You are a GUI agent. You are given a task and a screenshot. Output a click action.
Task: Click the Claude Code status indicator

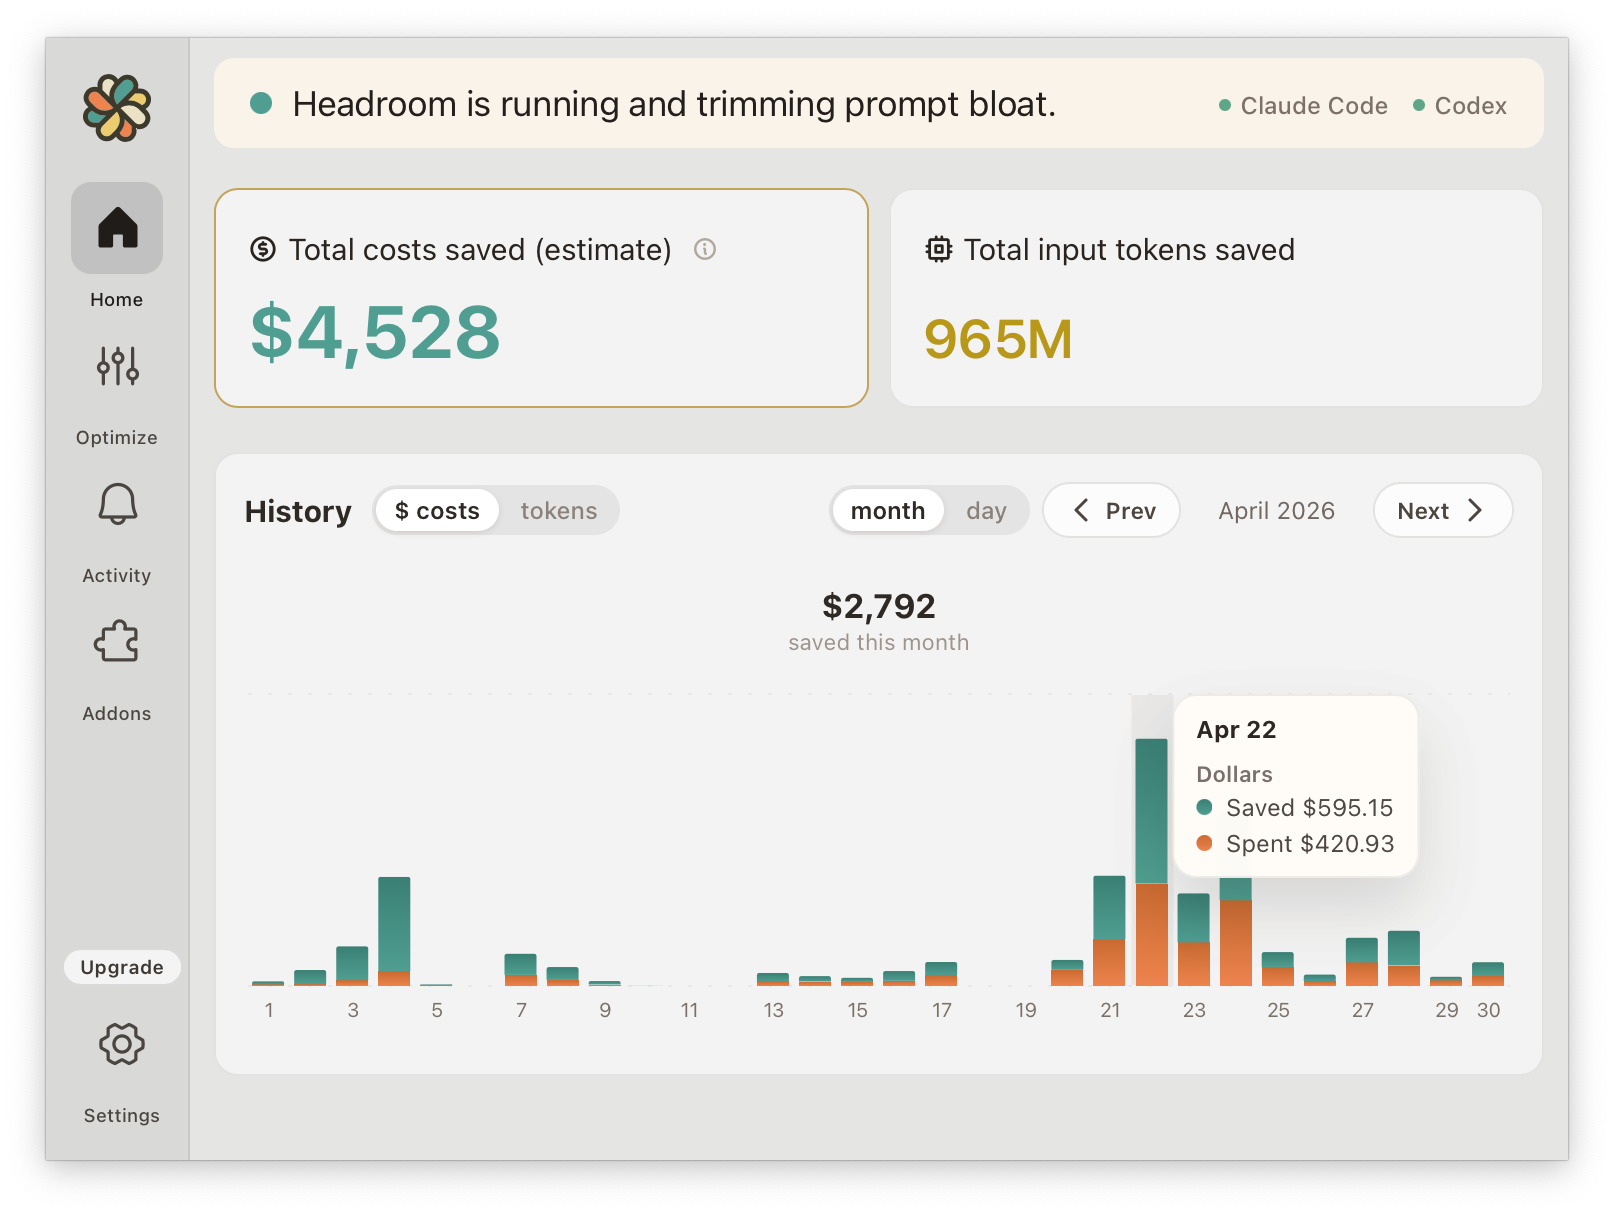click(x=1303, y=106)
